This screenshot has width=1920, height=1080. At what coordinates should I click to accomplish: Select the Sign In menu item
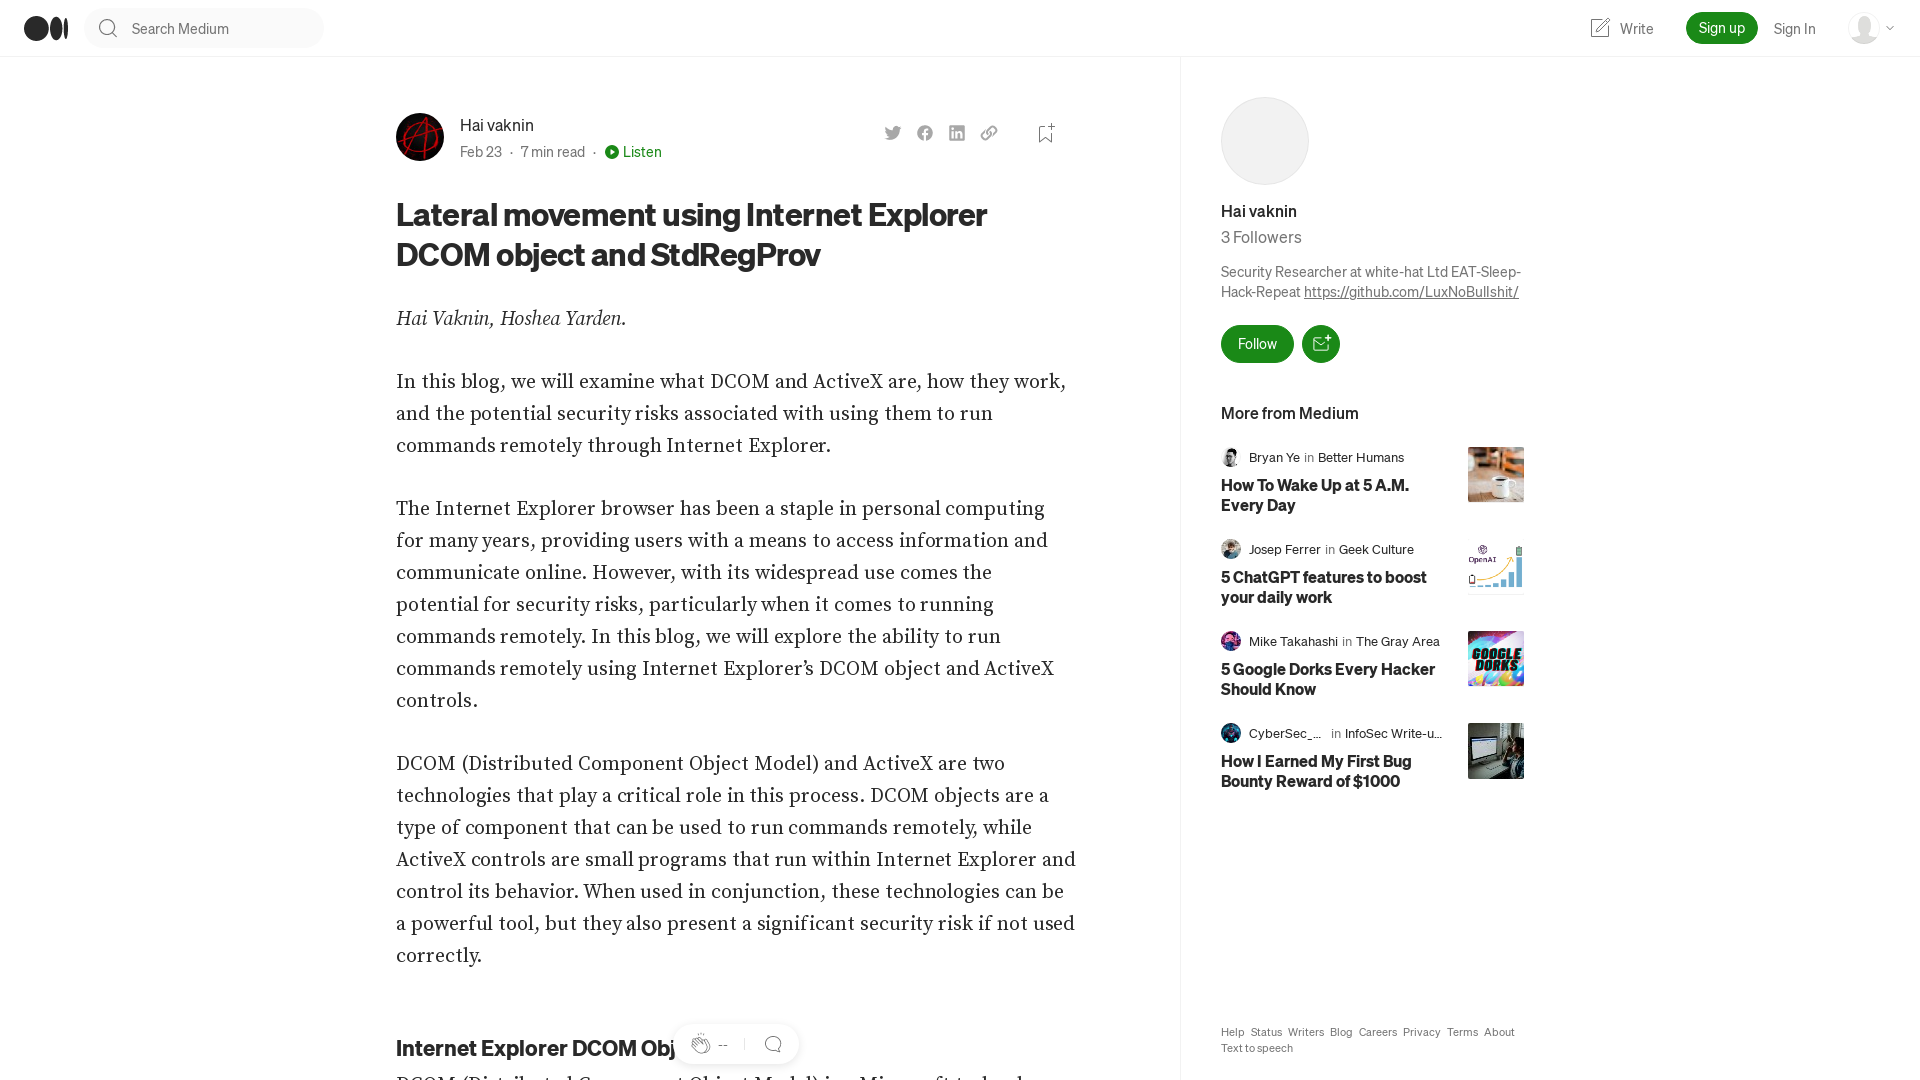[1793, 28]
